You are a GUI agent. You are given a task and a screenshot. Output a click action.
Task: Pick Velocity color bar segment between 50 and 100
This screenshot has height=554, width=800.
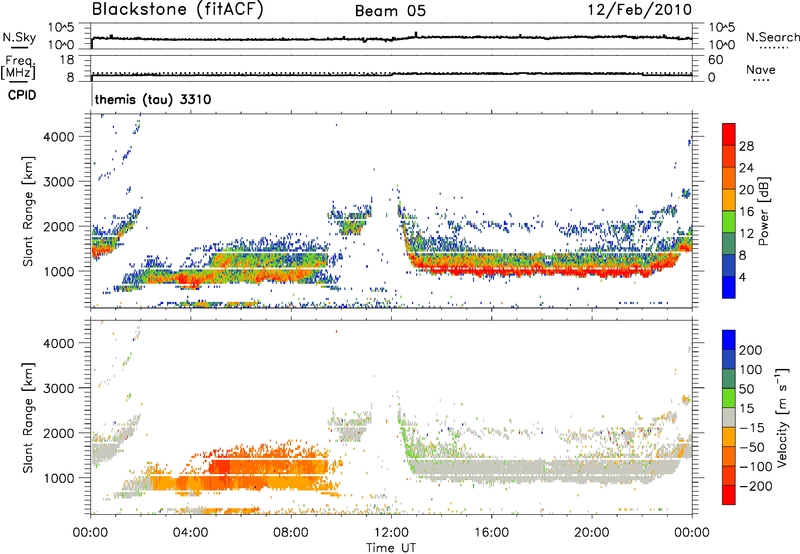[x=729, y=379]
